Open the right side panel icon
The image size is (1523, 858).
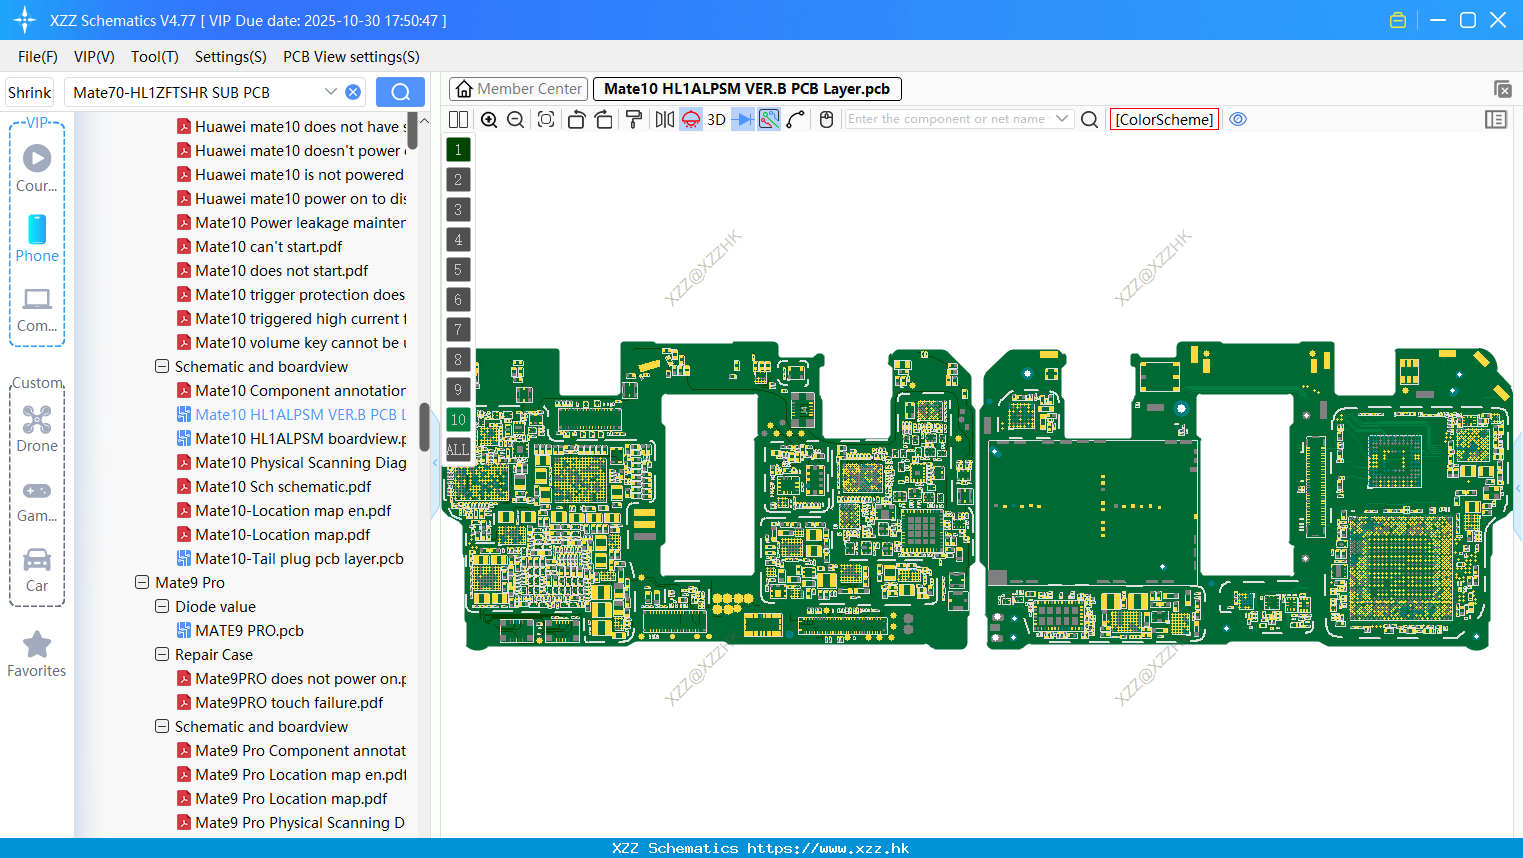[x=1496, y=119]
